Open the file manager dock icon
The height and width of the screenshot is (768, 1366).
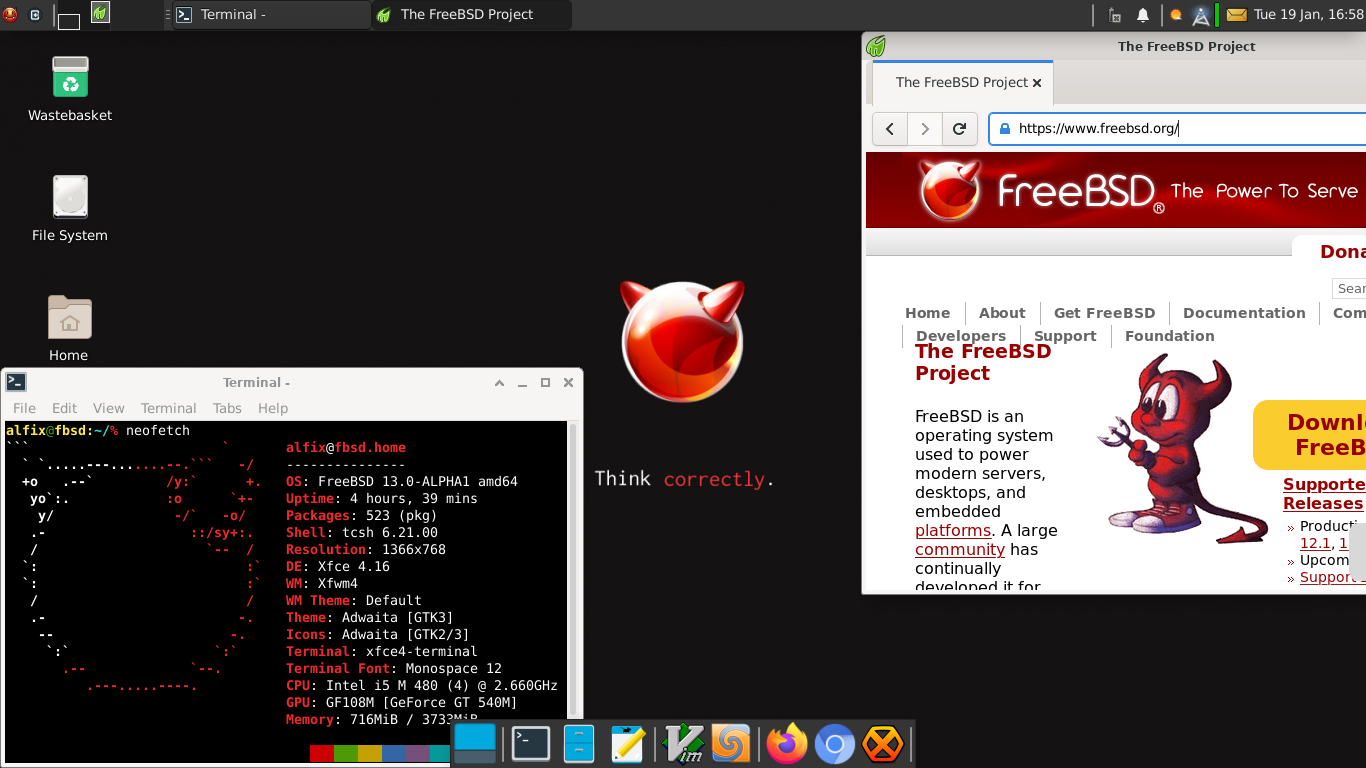pos(578,744)
